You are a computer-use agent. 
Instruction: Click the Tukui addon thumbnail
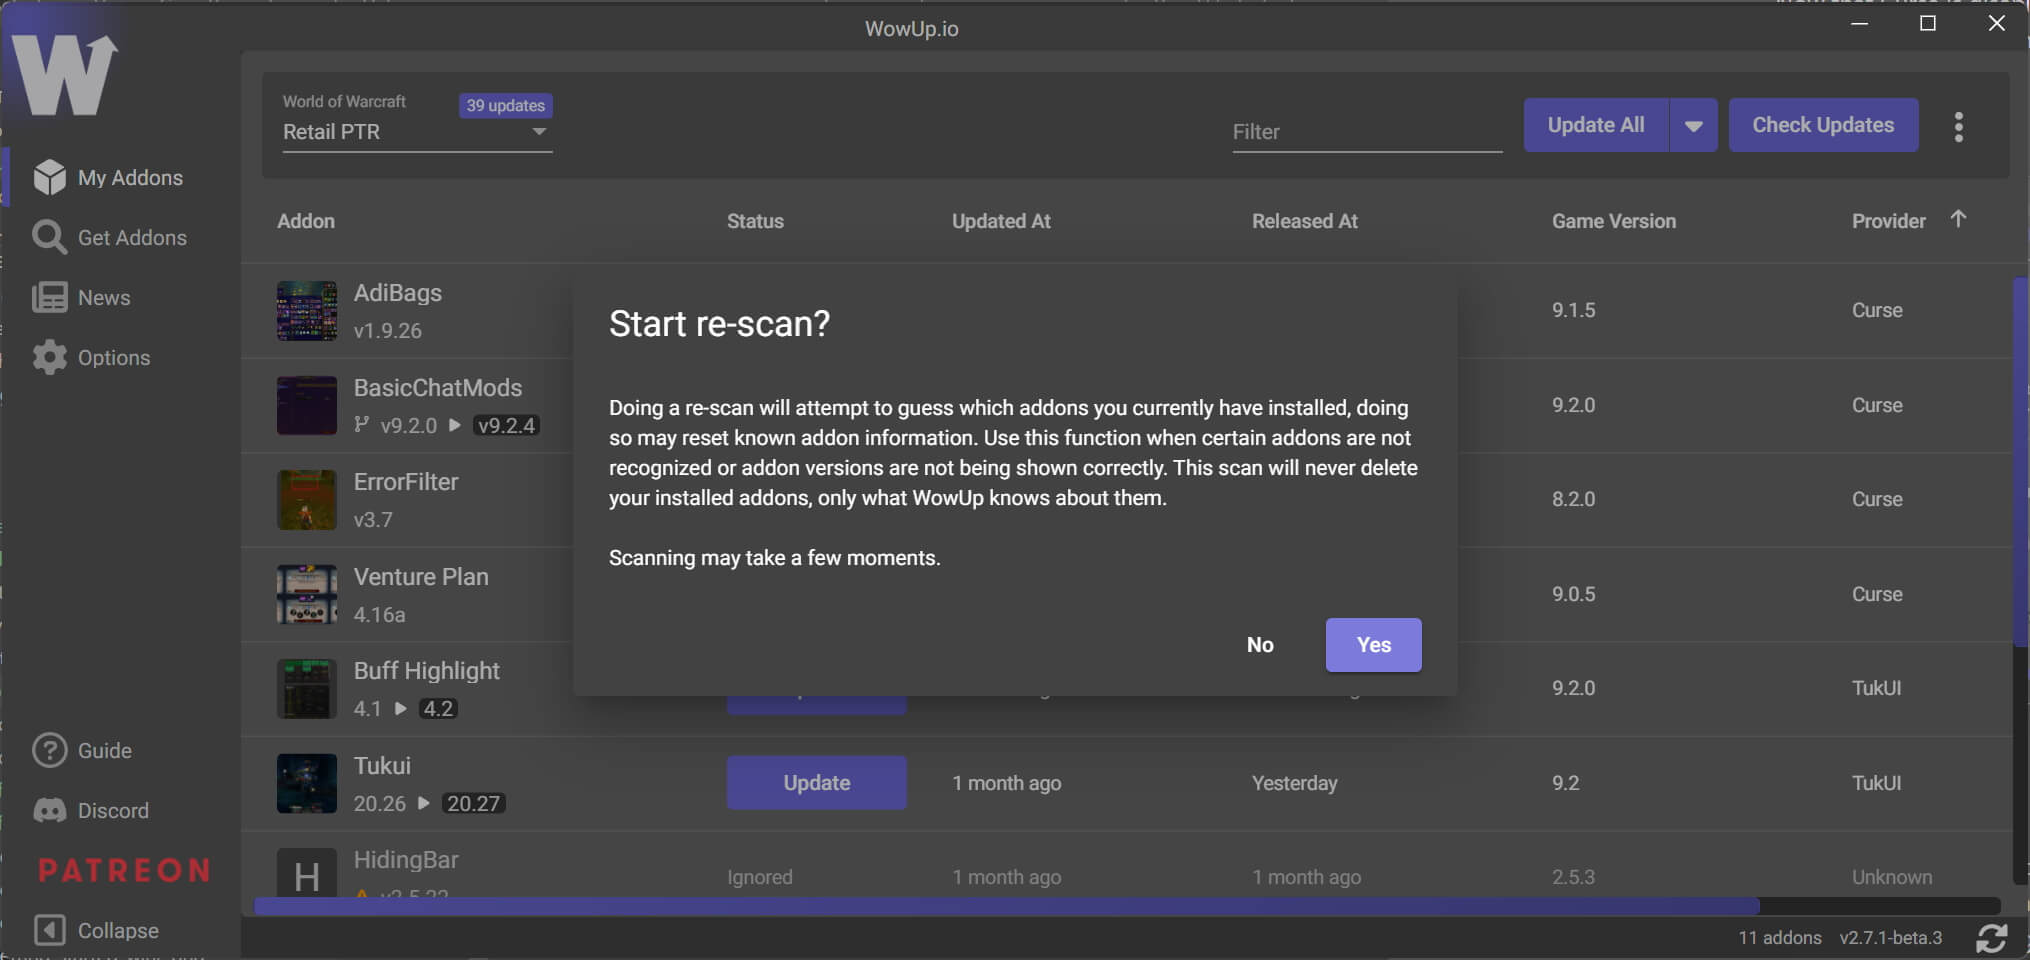(307, 783)
